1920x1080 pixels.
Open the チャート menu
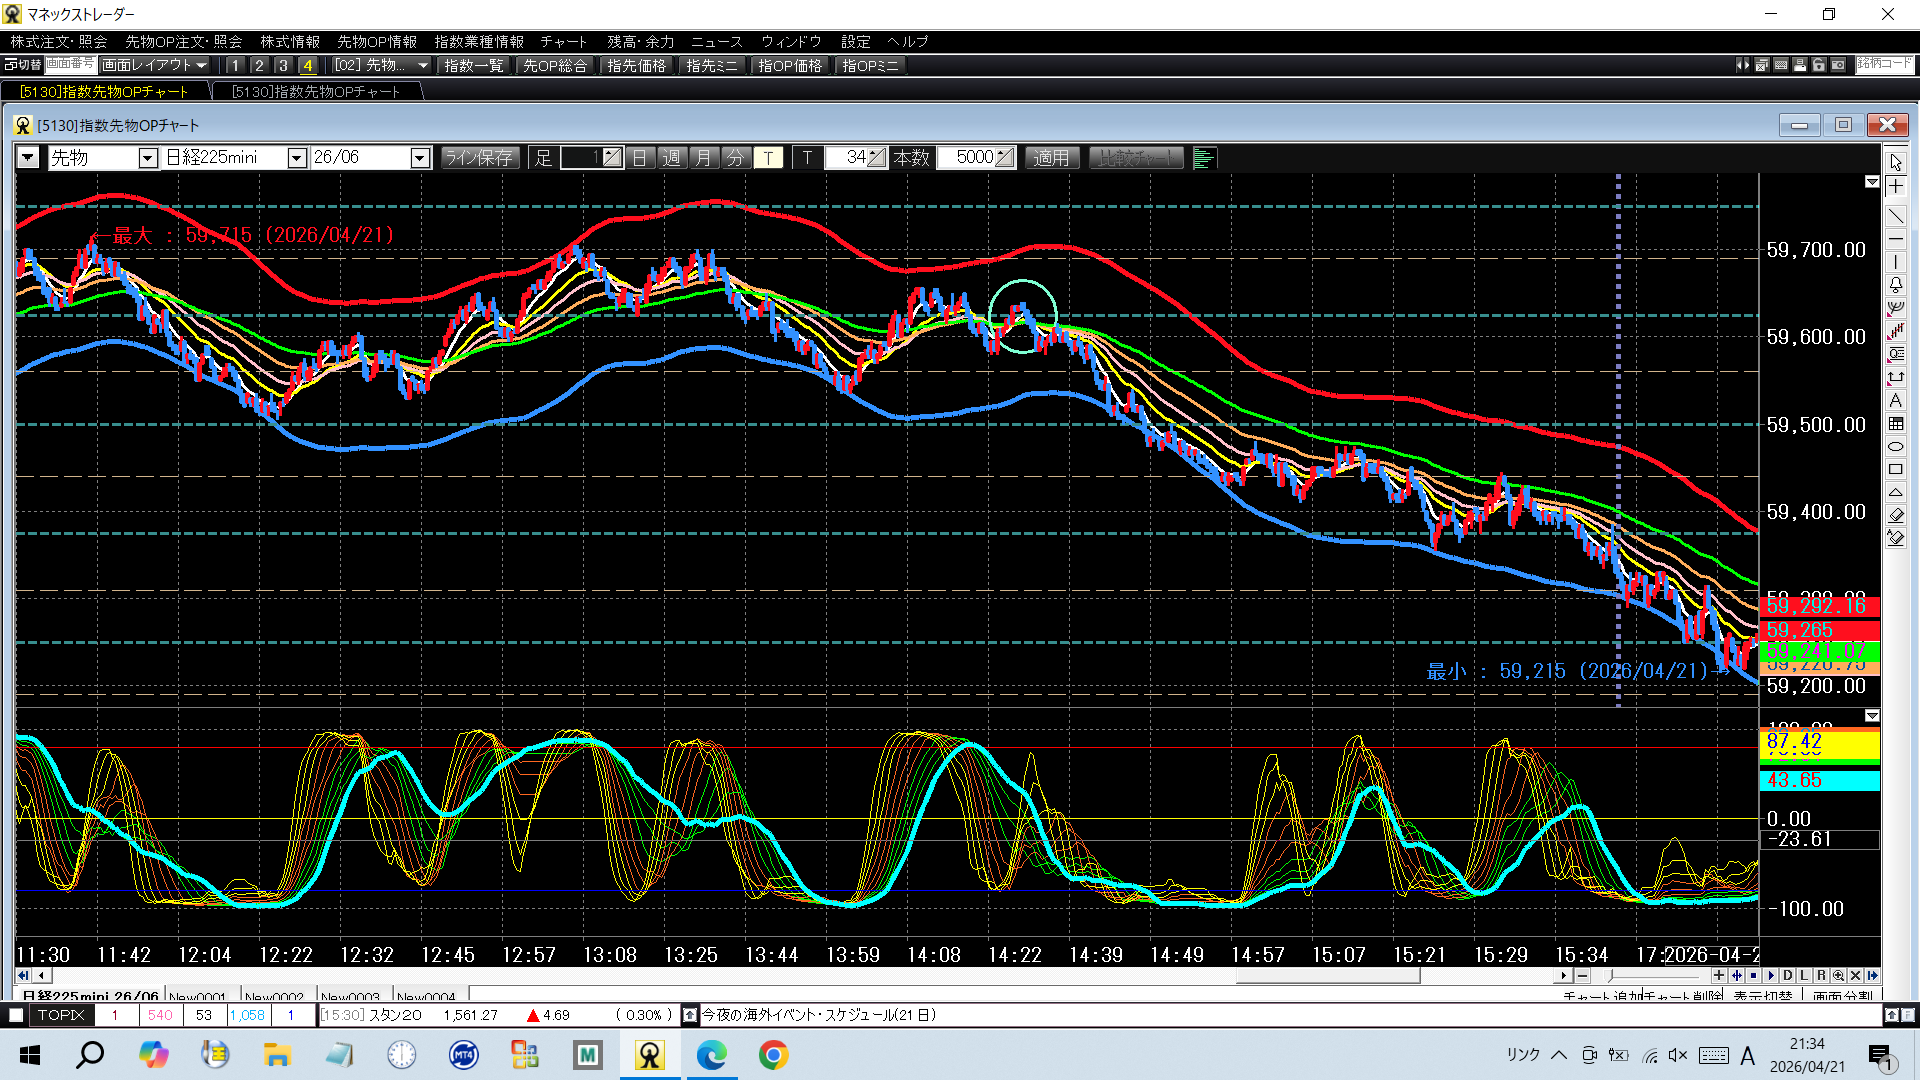click(563, 41)
